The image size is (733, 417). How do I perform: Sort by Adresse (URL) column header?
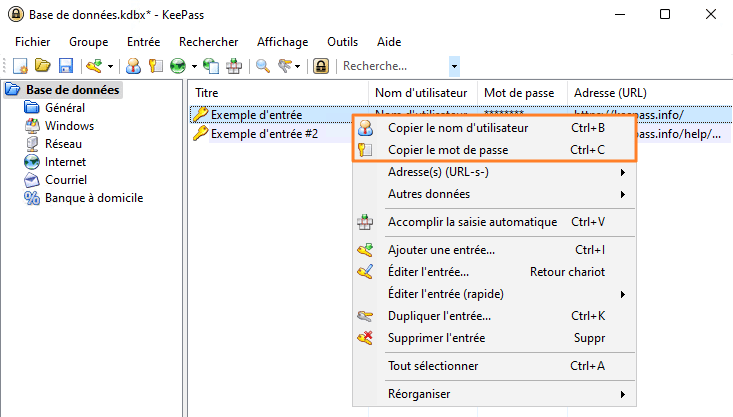click(x=650, y=93)
